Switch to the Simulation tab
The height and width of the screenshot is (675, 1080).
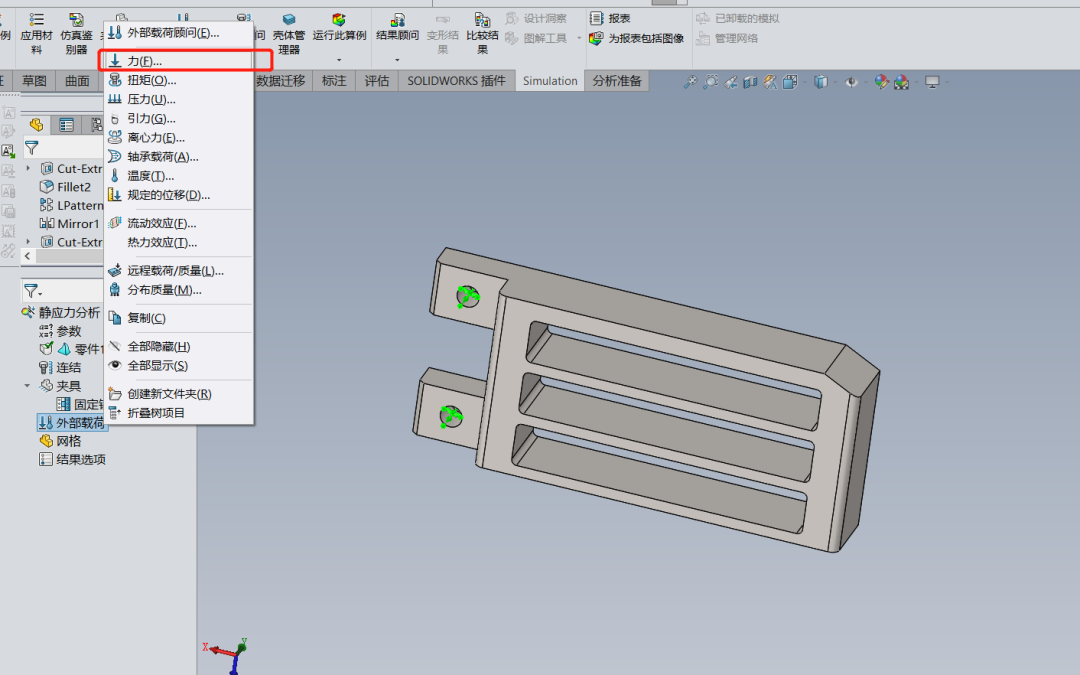(550, 81)
